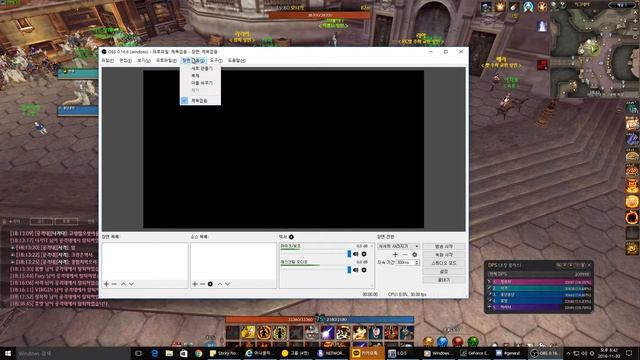Adjust the transition duration stepper arrows
This screenshot has width=640, height=360.
tap(417, 262)
